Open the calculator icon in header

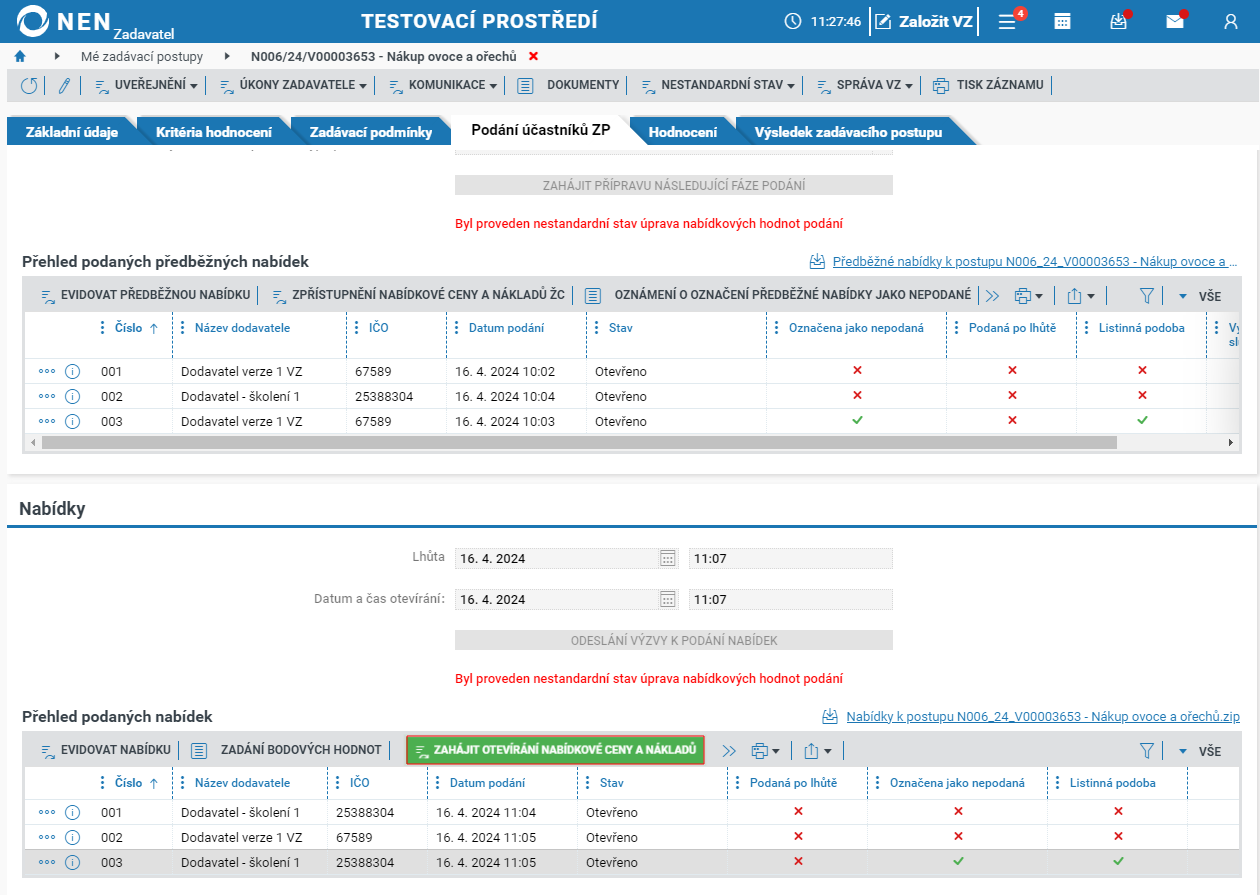pyautogui.click(x=1063, y=21)
